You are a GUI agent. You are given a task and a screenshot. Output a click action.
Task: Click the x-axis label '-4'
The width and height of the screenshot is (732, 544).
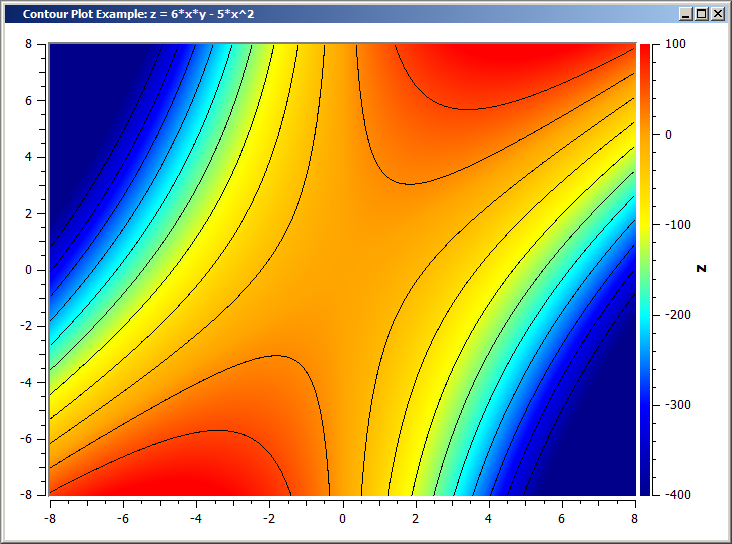click(196, 518)
